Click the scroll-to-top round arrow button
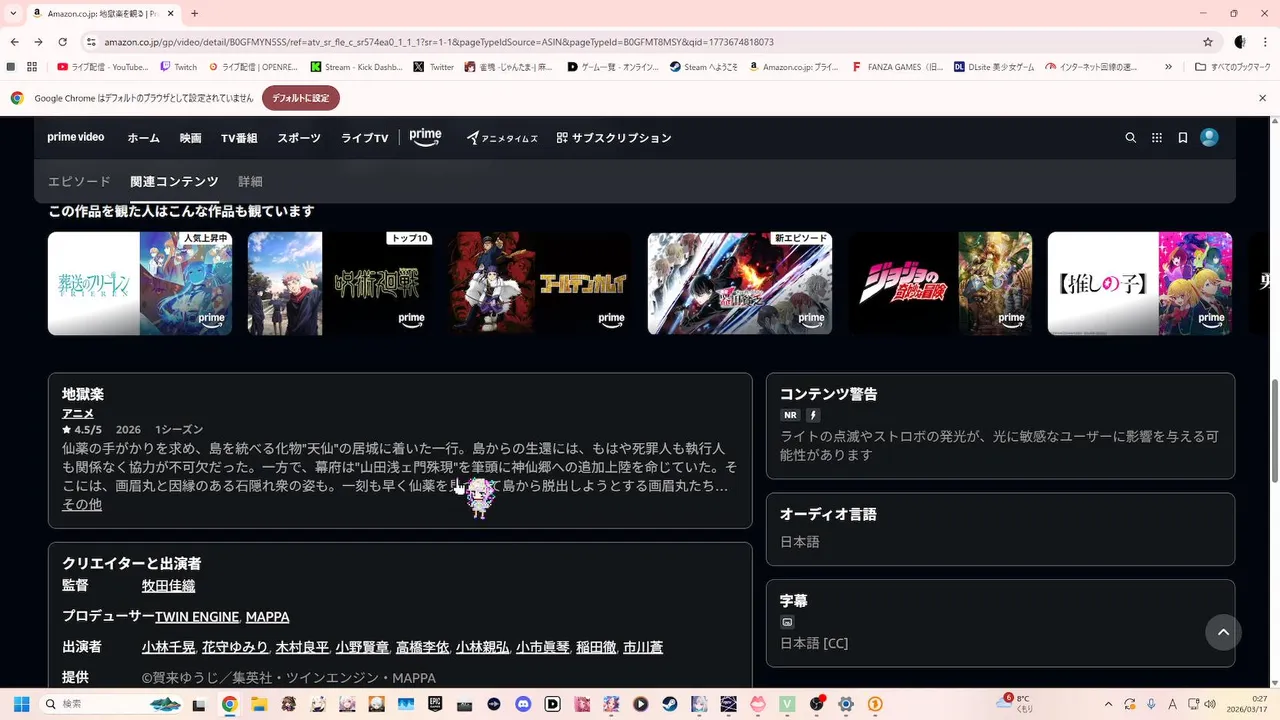 1223,632
